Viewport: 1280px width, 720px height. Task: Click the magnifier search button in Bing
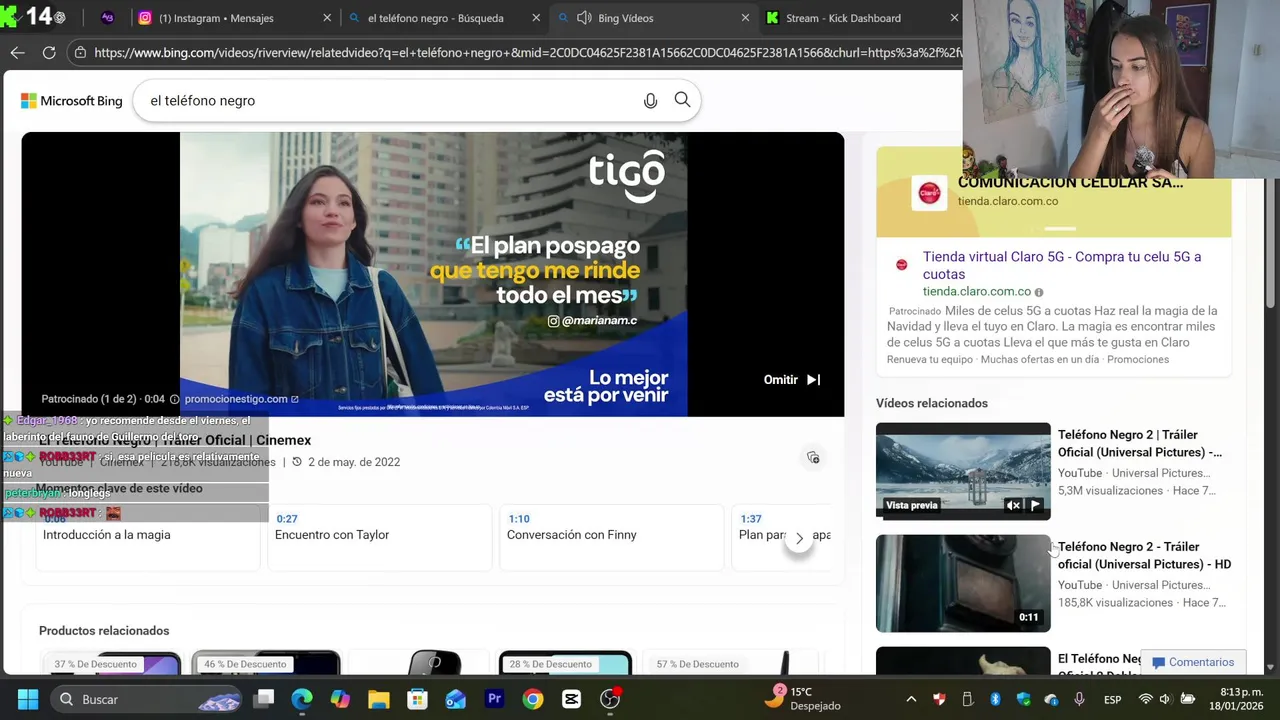pos(682,100)
